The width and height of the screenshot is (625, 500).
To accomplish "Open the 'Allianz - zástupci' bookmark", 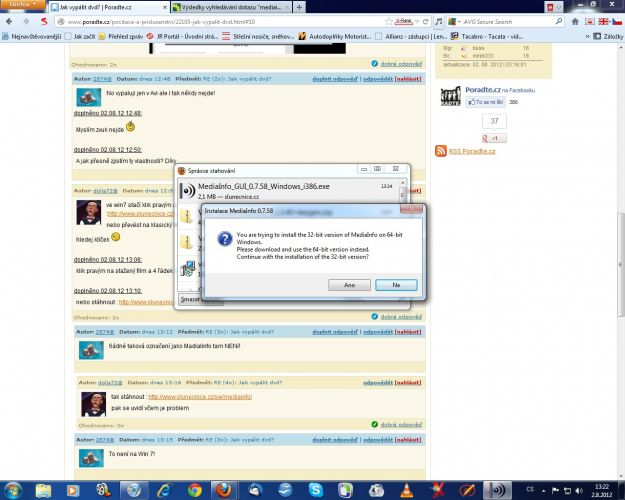I will click(411, 36).
